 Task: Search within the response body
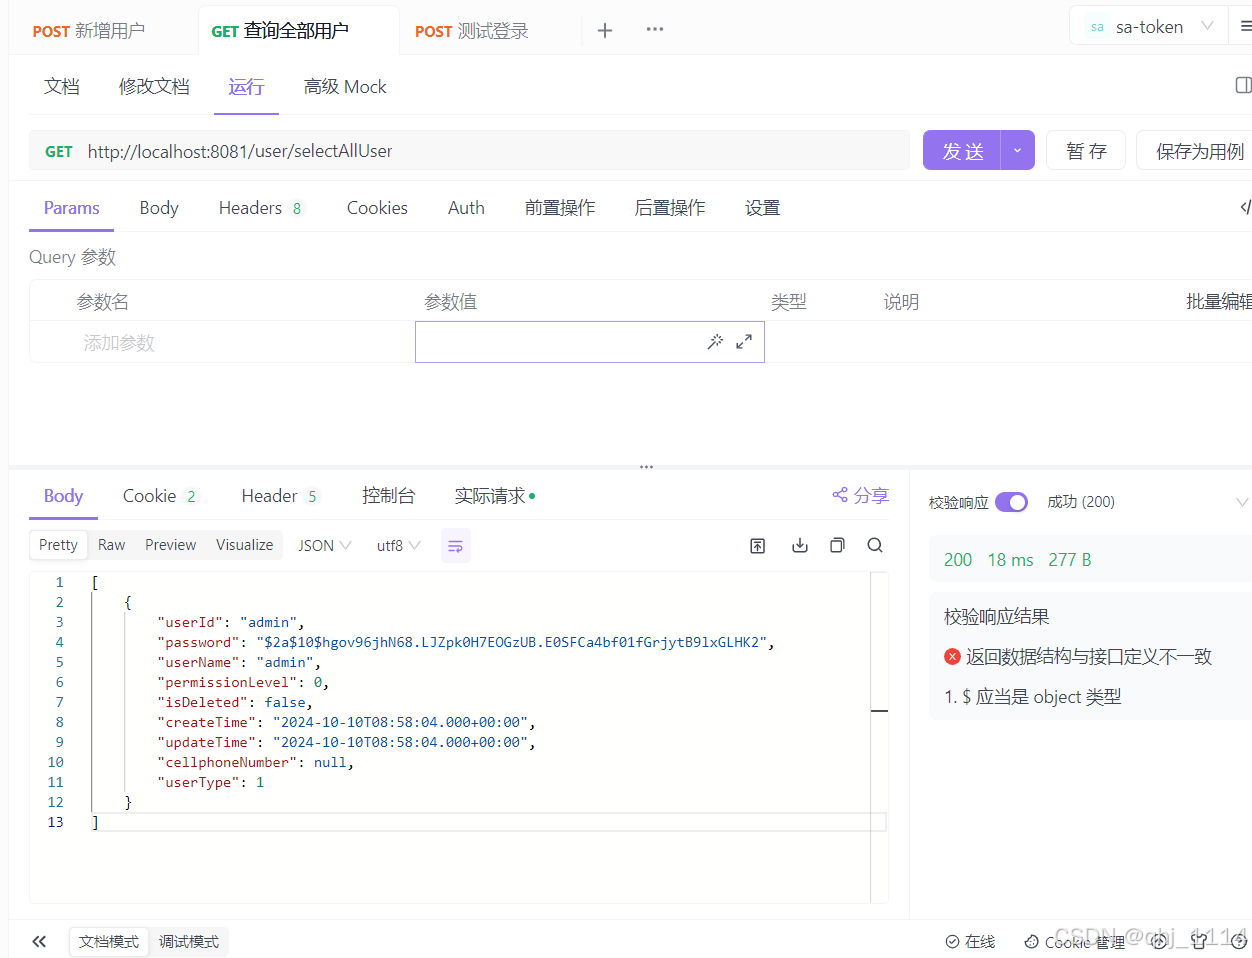point(874,545)
